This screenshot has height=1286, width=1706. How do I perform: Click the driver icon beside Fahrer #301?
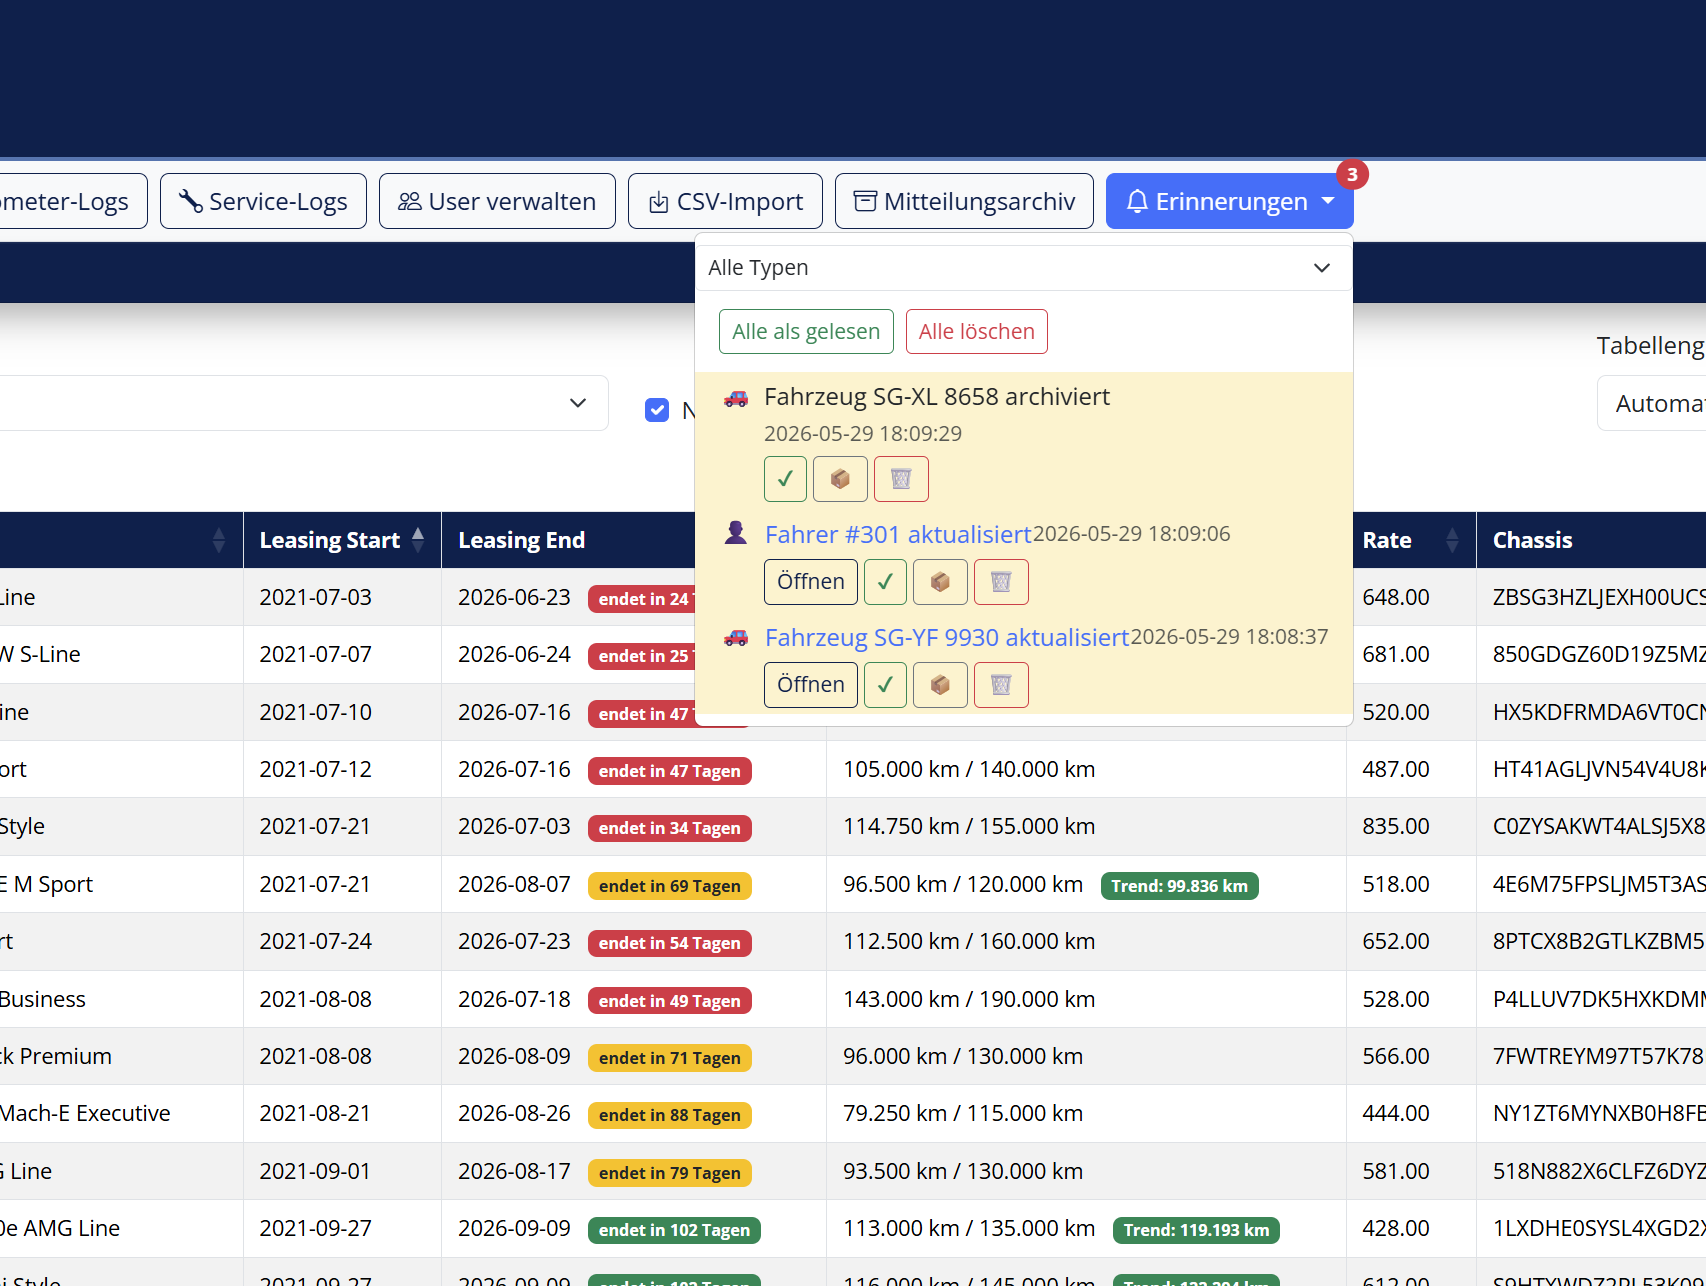(736, 532)
